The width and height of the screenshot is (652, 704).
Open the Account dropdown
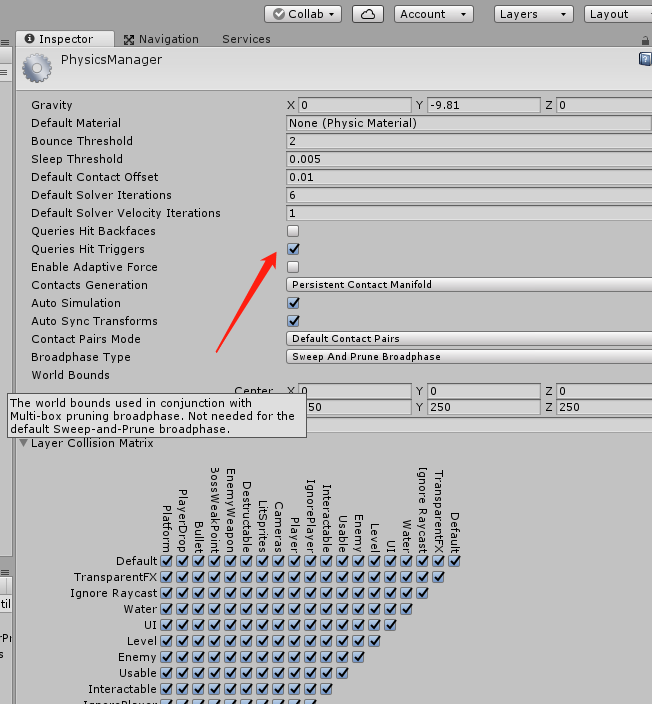pyautogui.click(x=434, y=14)
